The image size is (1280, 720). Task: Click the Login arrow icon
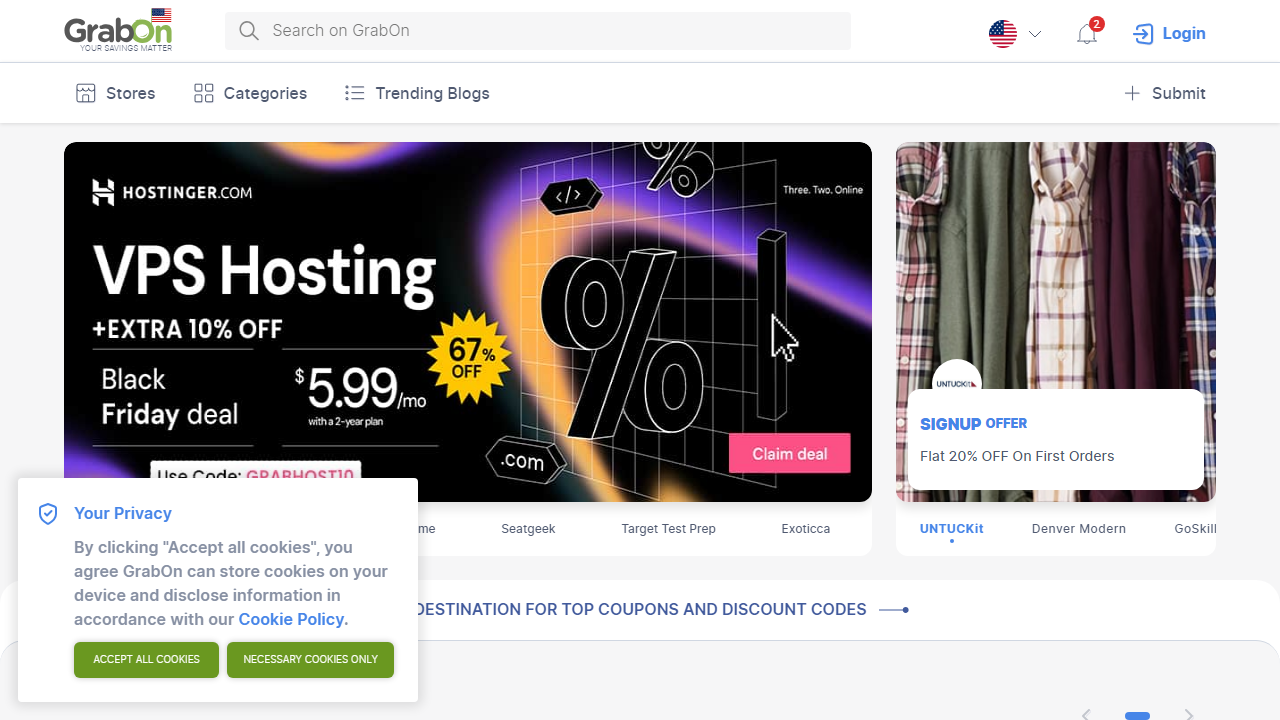click(x=1143, y=34)
